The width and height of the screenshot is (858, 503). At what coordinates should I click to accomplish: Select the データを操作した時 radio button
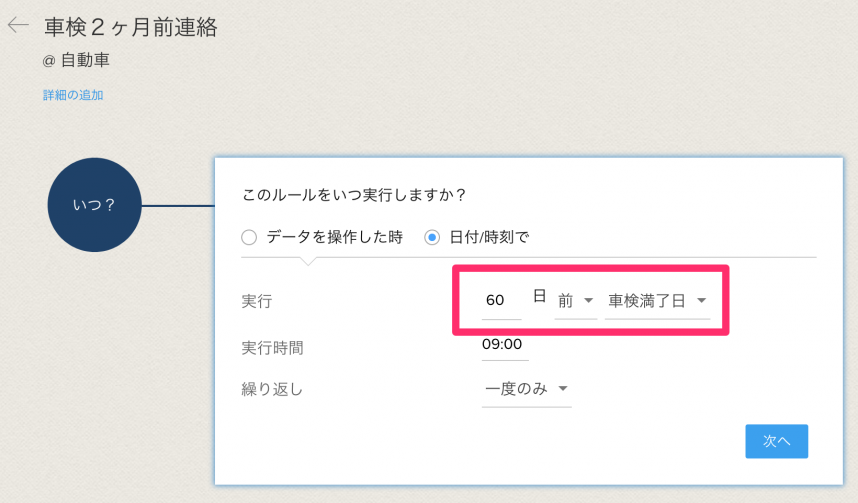point(248,238)
